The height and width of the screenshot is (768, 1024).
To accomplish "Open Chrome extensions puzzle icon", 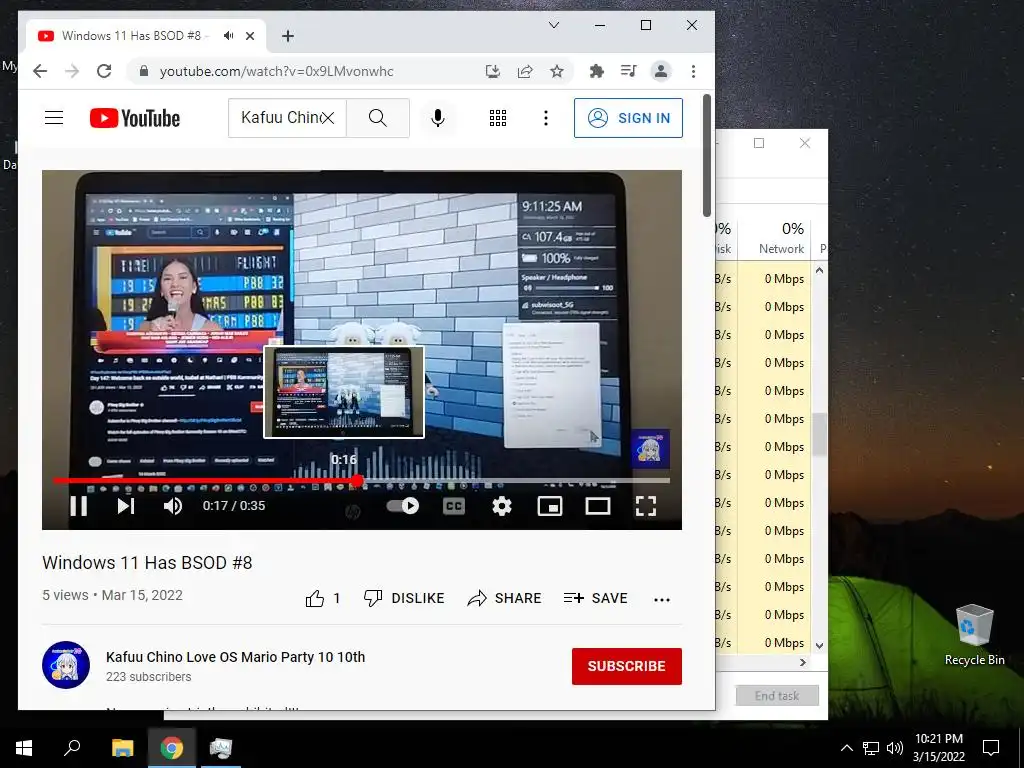I will click(596, 71).
